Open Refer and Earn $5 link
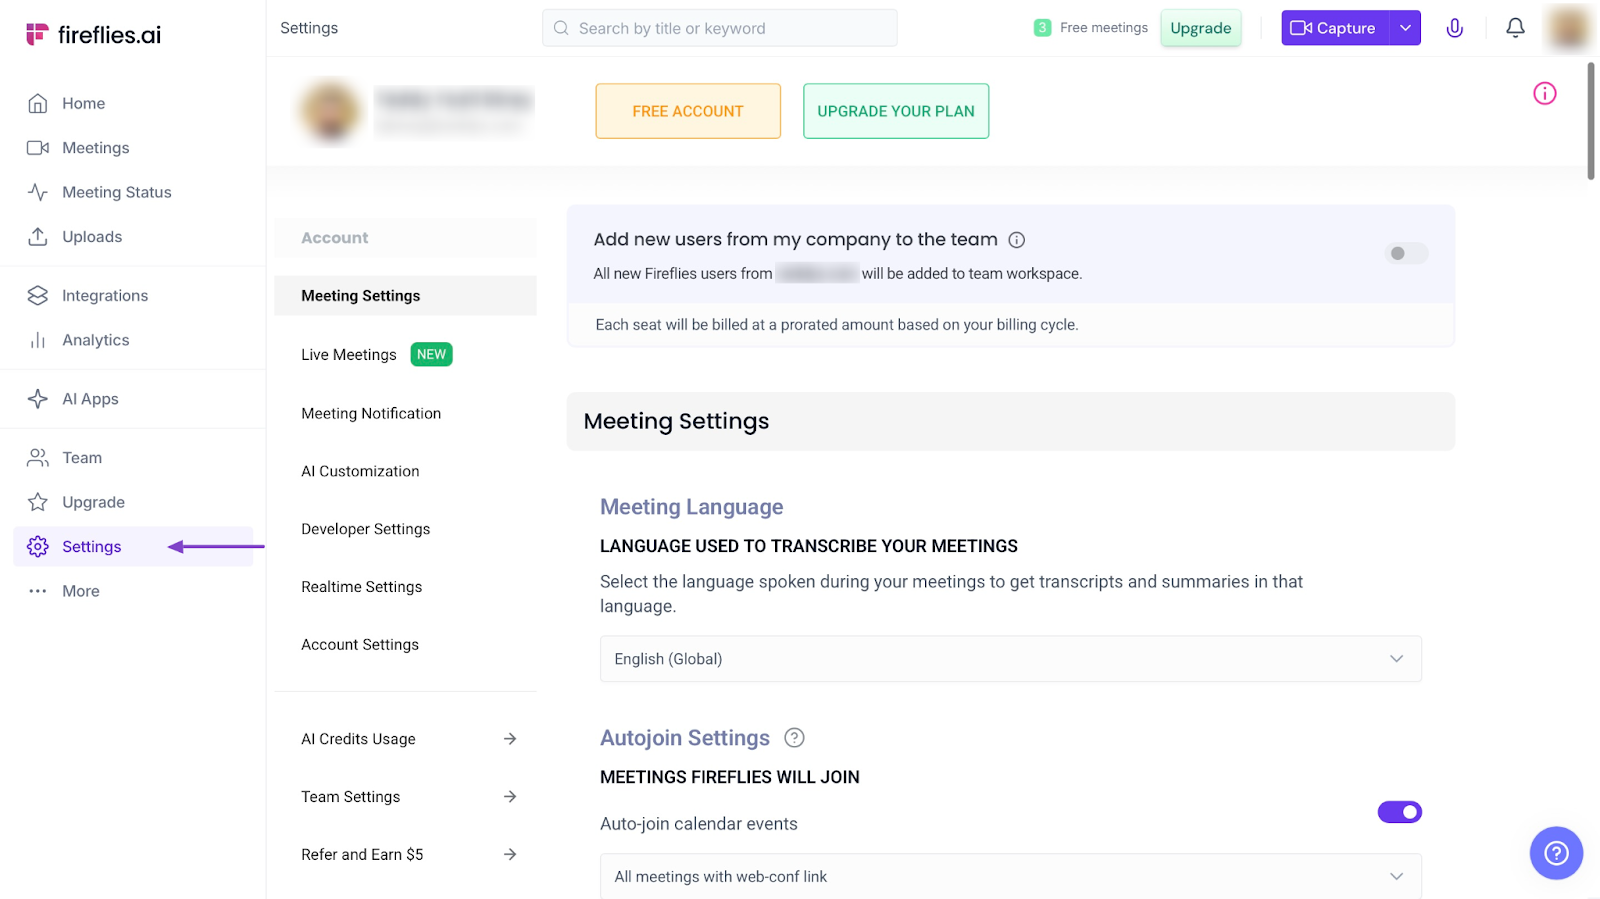1600x899 pixels. (362, 855)
